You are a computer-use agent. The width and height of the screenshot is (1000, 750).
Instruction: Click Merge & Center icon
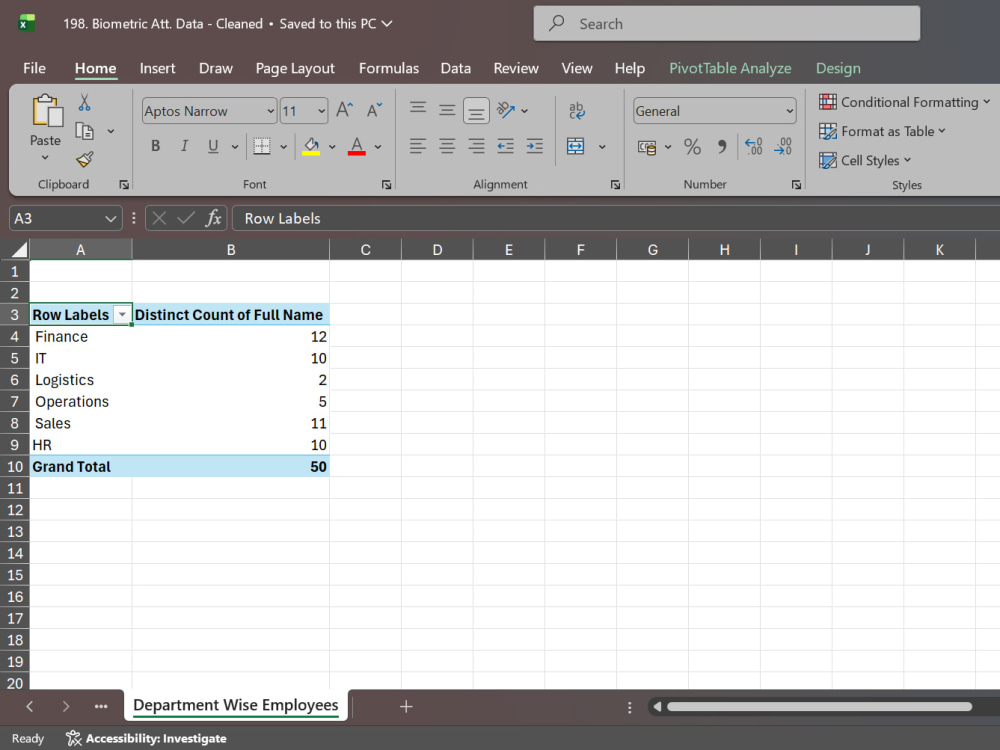pyautogui.click(x=575, y=146)
